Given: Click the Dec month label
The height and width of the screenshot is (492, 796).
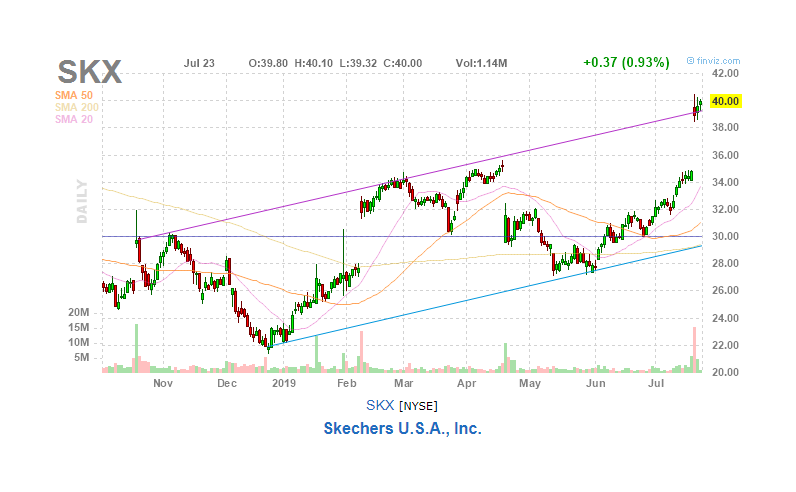Looking at the screenshot, I should click(x=227, y=383).
